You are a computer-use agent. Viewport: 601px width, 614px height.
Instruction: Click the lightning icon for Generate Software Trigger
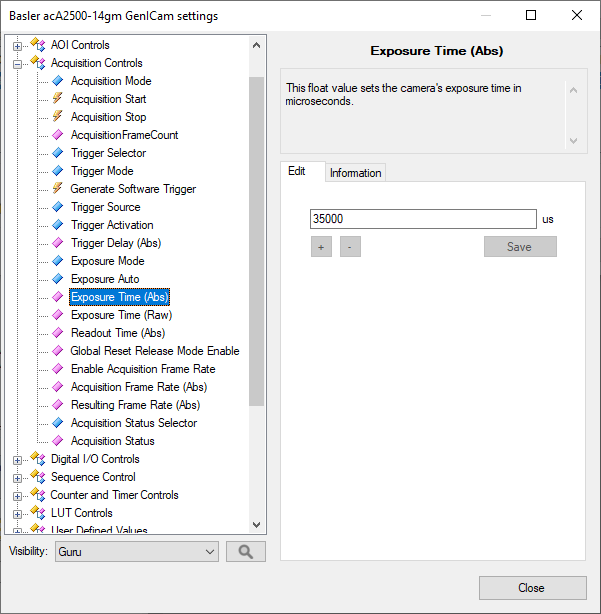(x=57, y=189)
